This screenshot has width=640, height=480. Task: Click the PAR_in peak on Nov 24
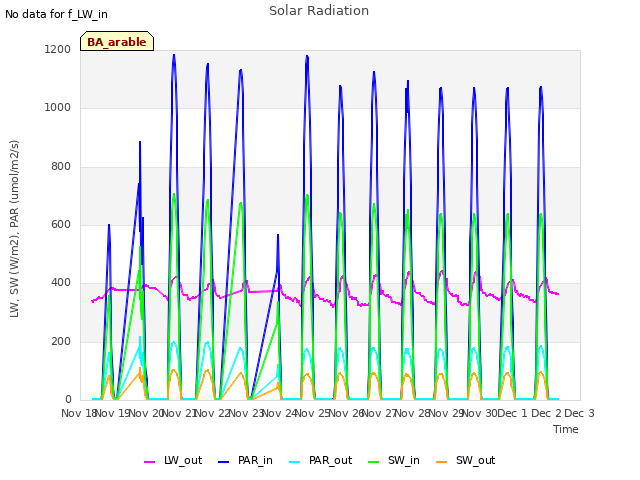coord(307,56)
